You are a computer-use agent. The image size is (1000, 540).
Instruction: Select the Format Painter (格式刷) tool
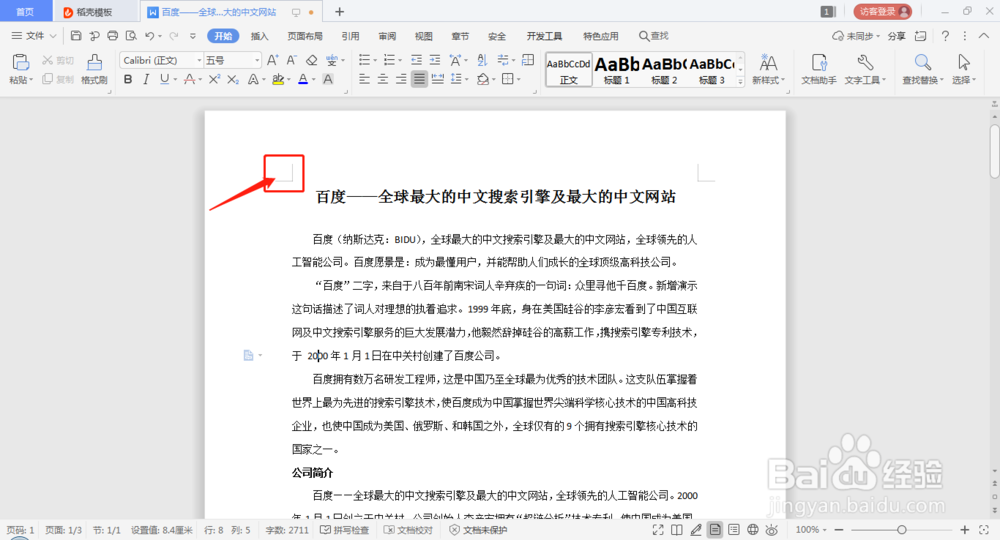coord(94,69)
